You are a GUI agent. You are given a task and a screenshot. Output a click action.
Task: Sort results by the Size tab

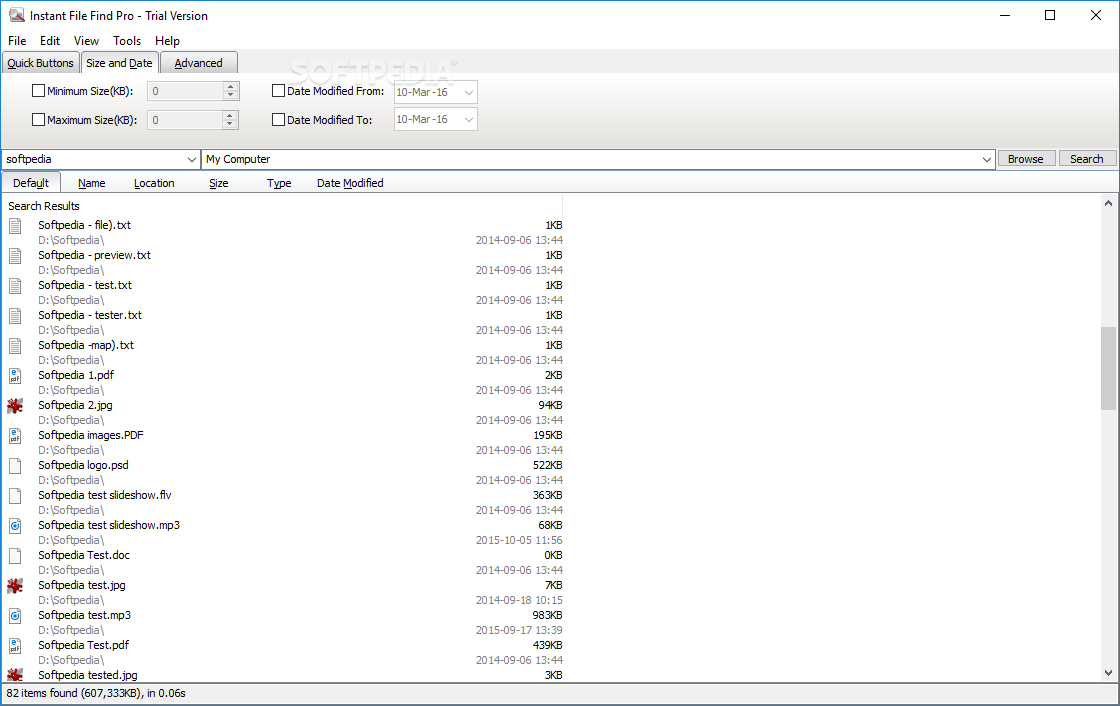tap(219, 183)
